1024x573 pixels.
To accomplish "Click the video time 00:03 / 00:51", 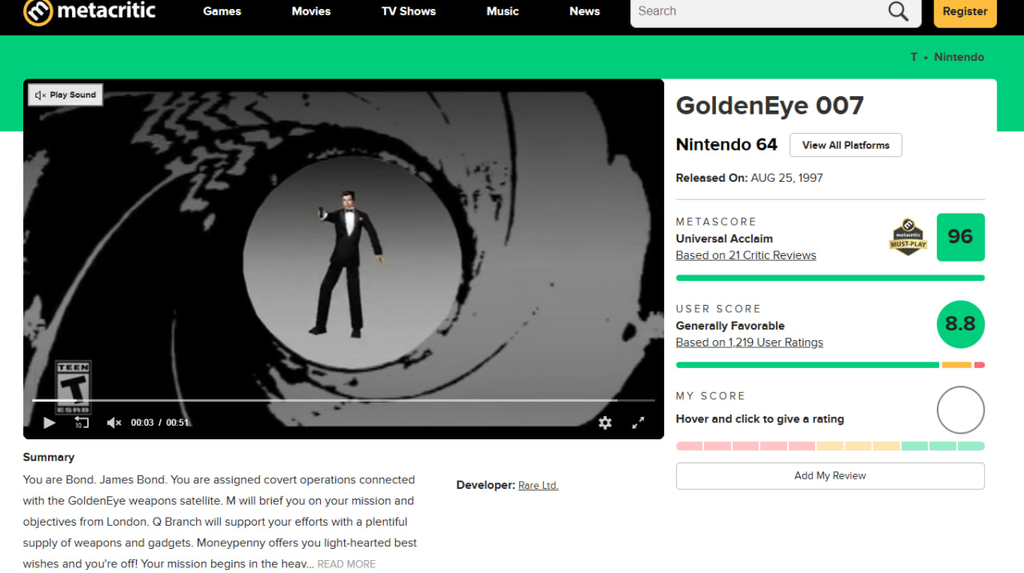I will coord(159,423).
